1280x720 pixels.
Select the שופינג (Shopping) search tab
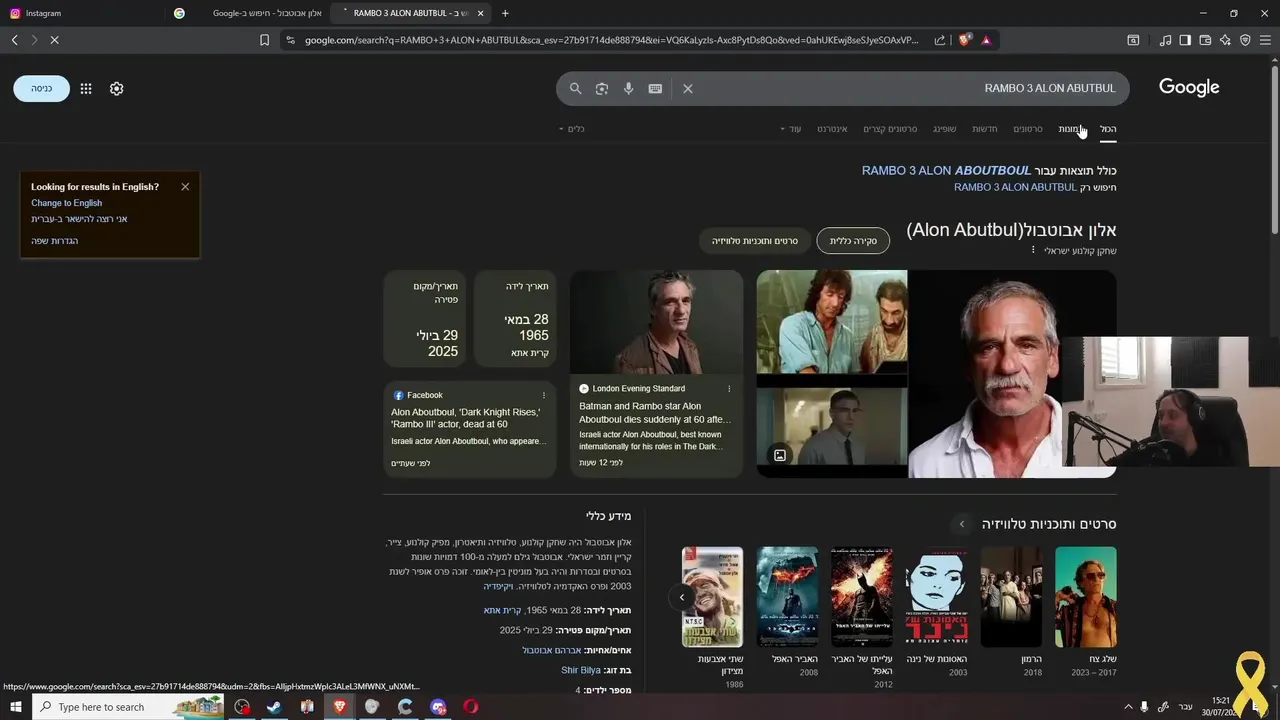[x=945, y=129]
